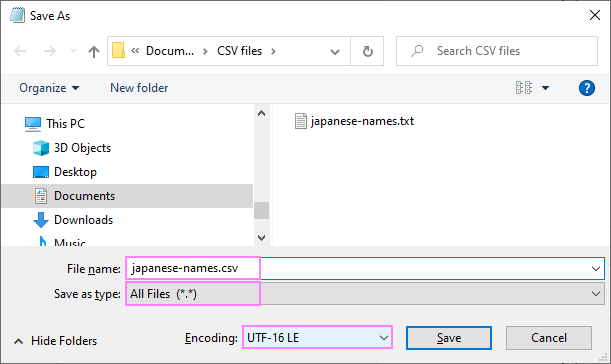Create a New folder

(x=139, y=88)
